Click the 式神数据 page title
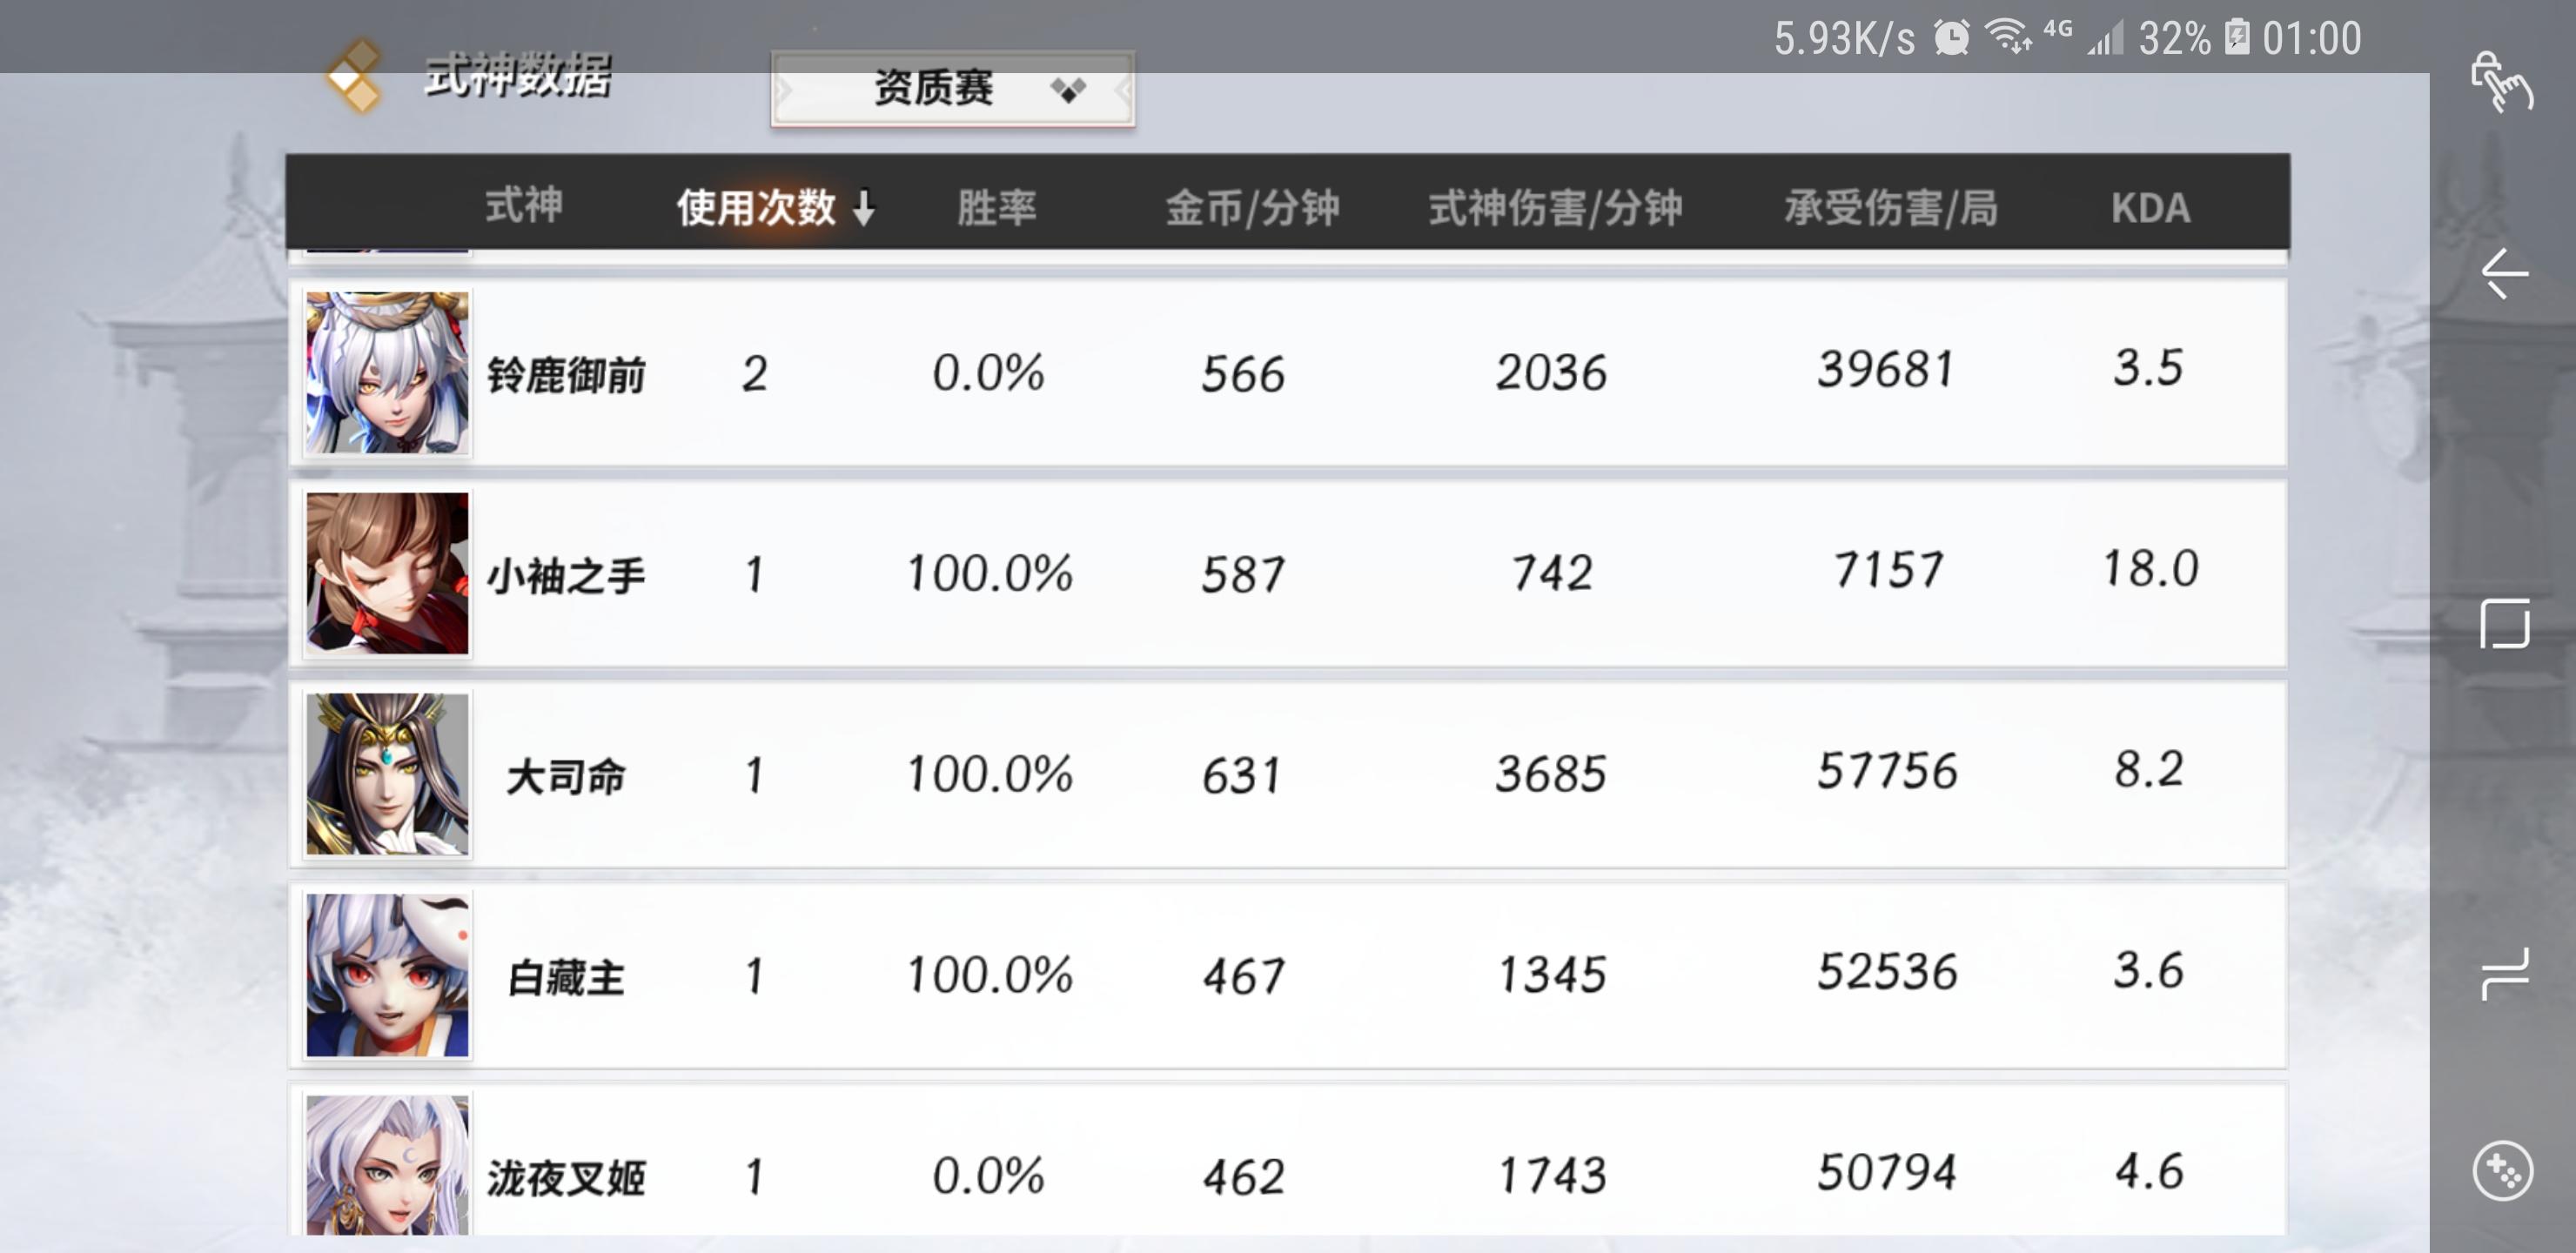This screenshot has width=2576, height=1253. (517, 77)
